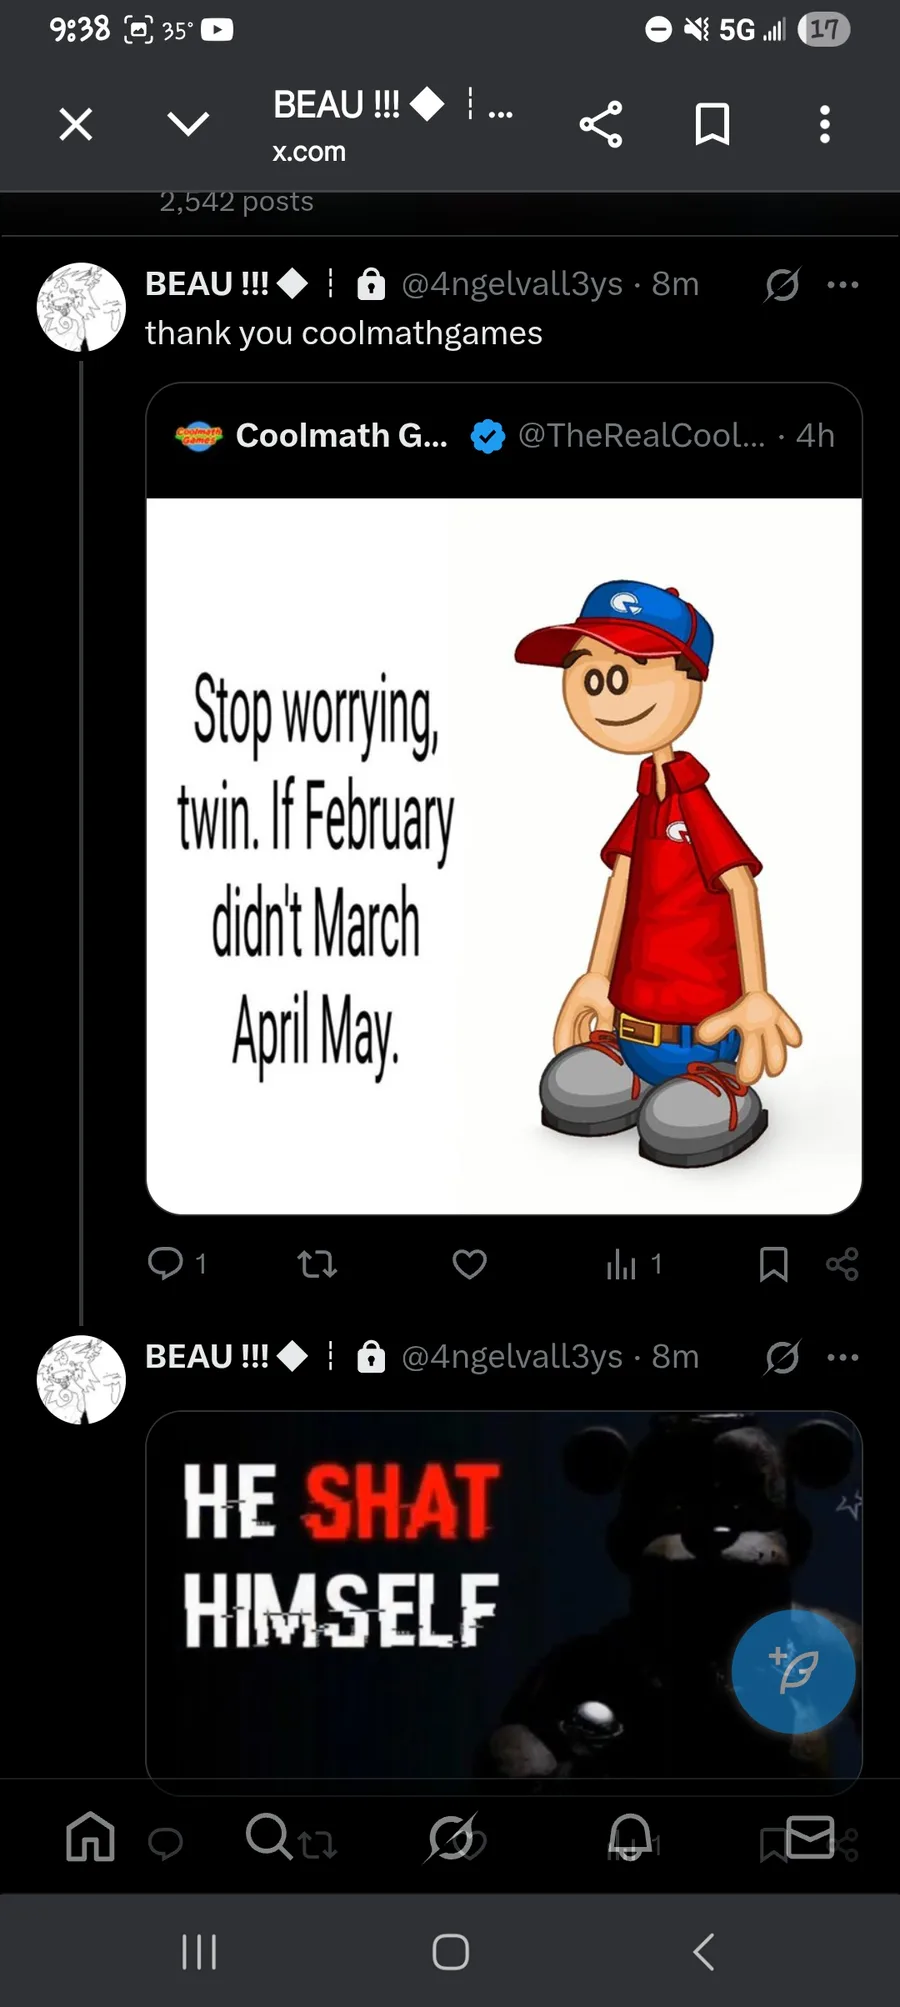Like the thank you coolmathgames post

tap(469, 1264)
